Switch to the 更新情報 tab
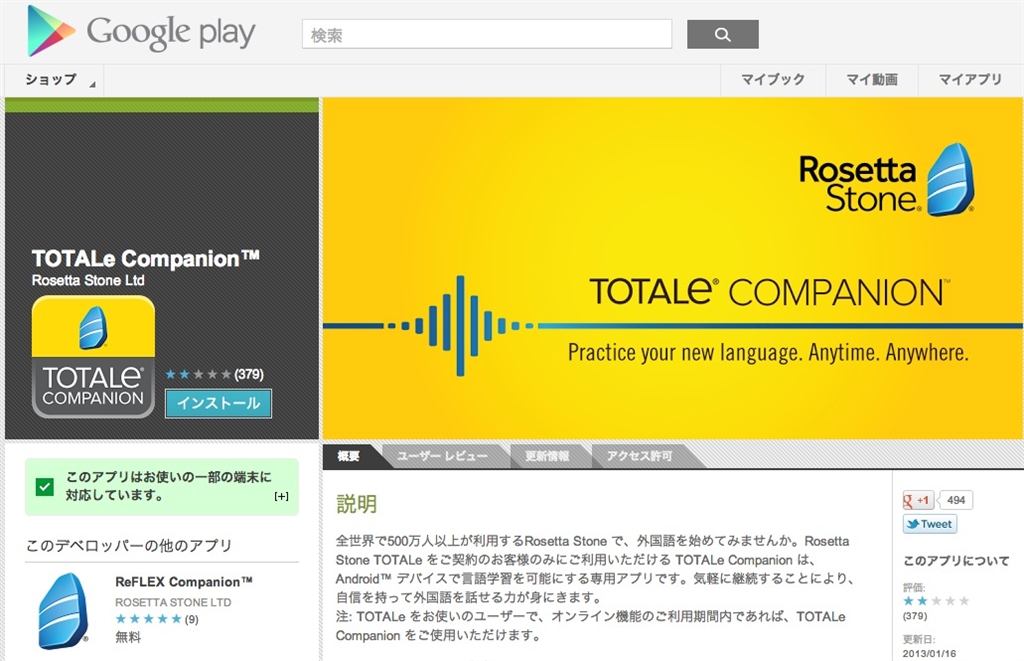Image resolution: width=1024 pixels, height=661 pixels. pos(547,456)
